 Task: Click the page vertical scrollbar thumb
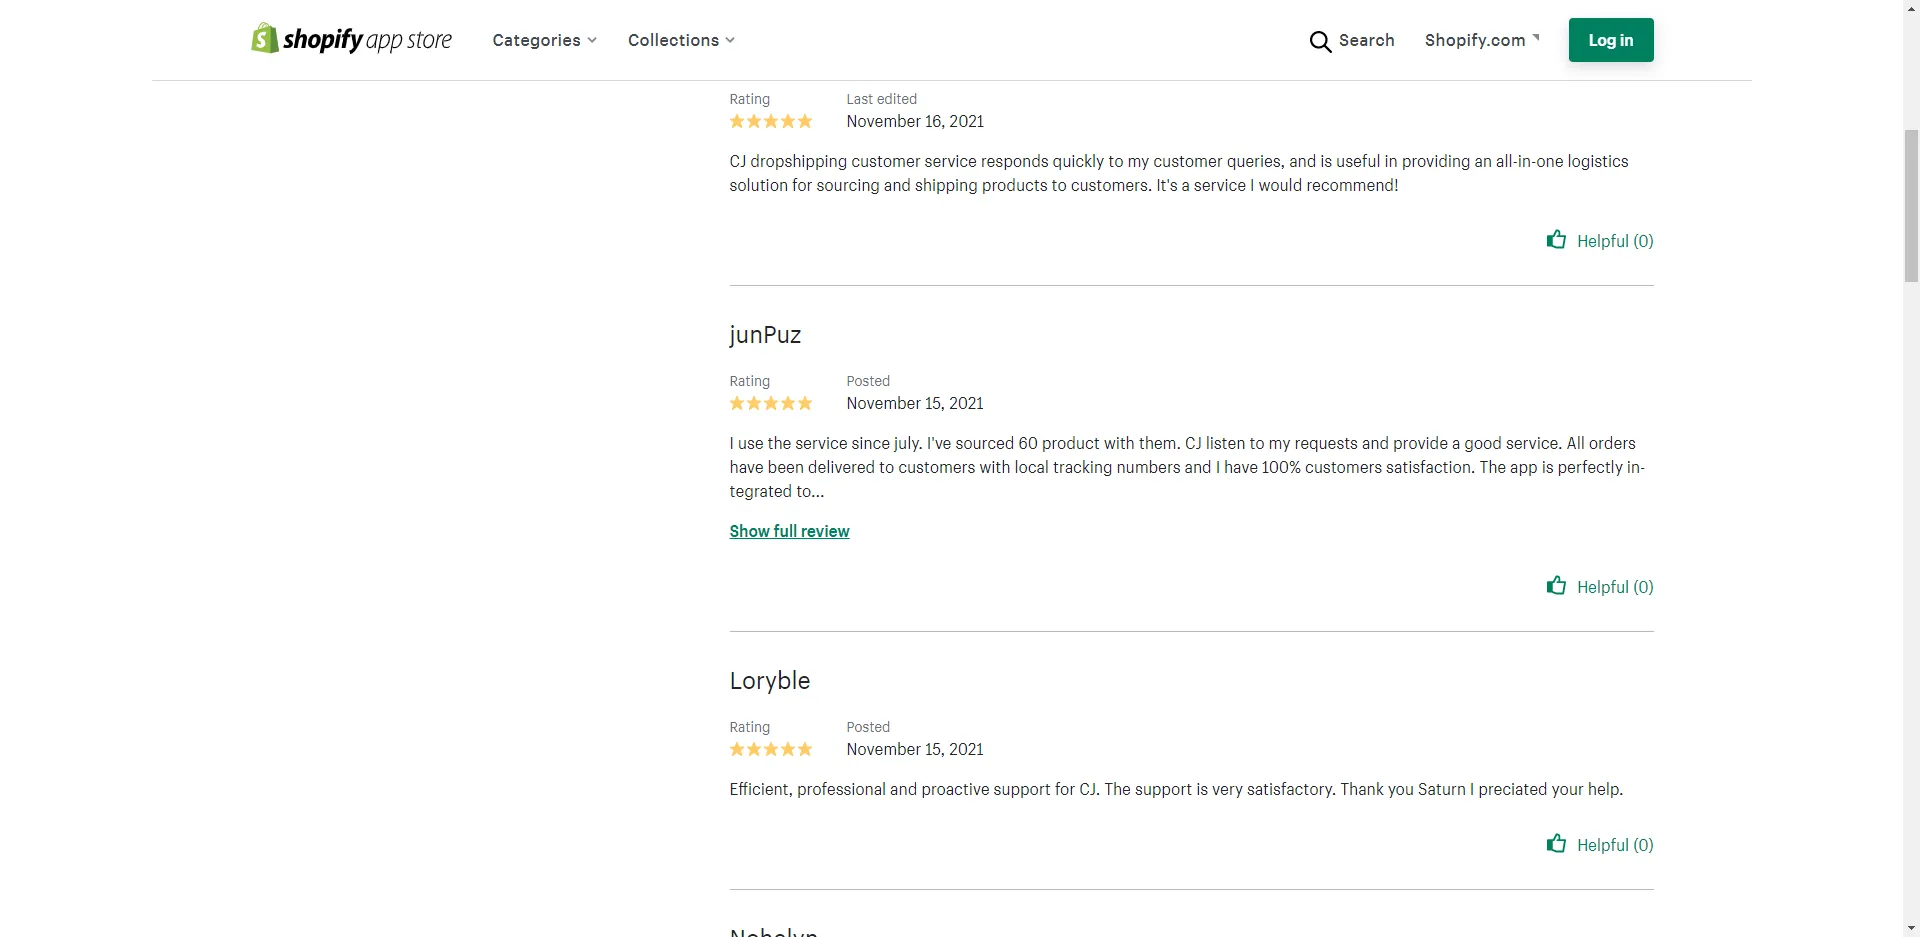(x=1911, y=205)
